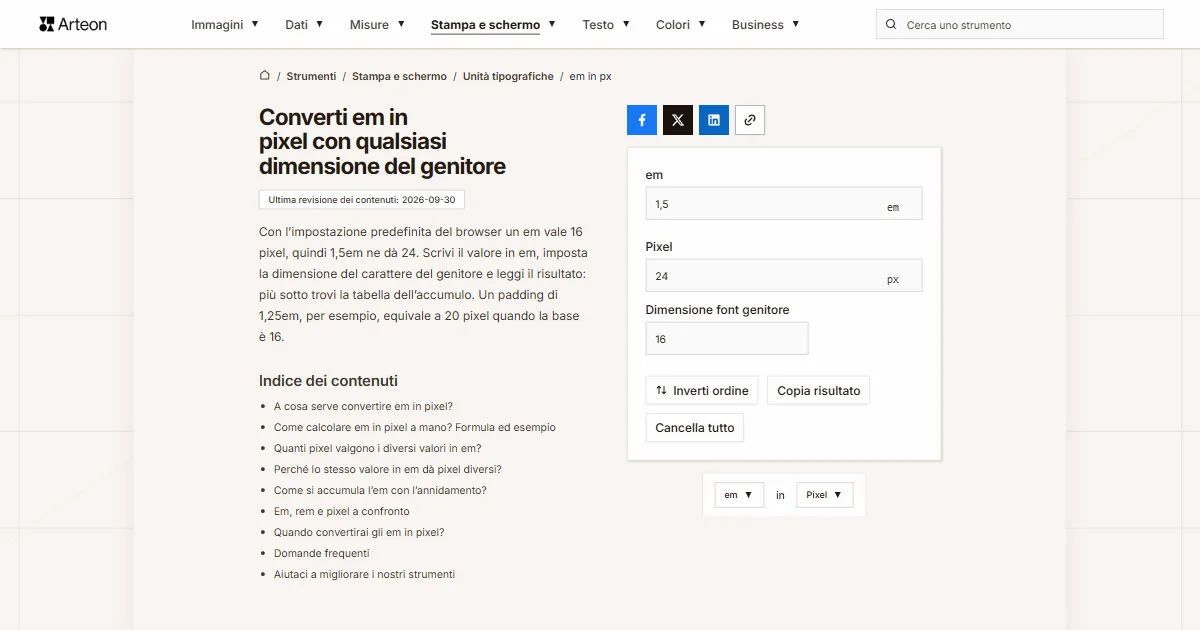1200x630 pixels.
Task: Click the 'Copia risultato' button
Action: pyautogui.click(x=819, y=390)
